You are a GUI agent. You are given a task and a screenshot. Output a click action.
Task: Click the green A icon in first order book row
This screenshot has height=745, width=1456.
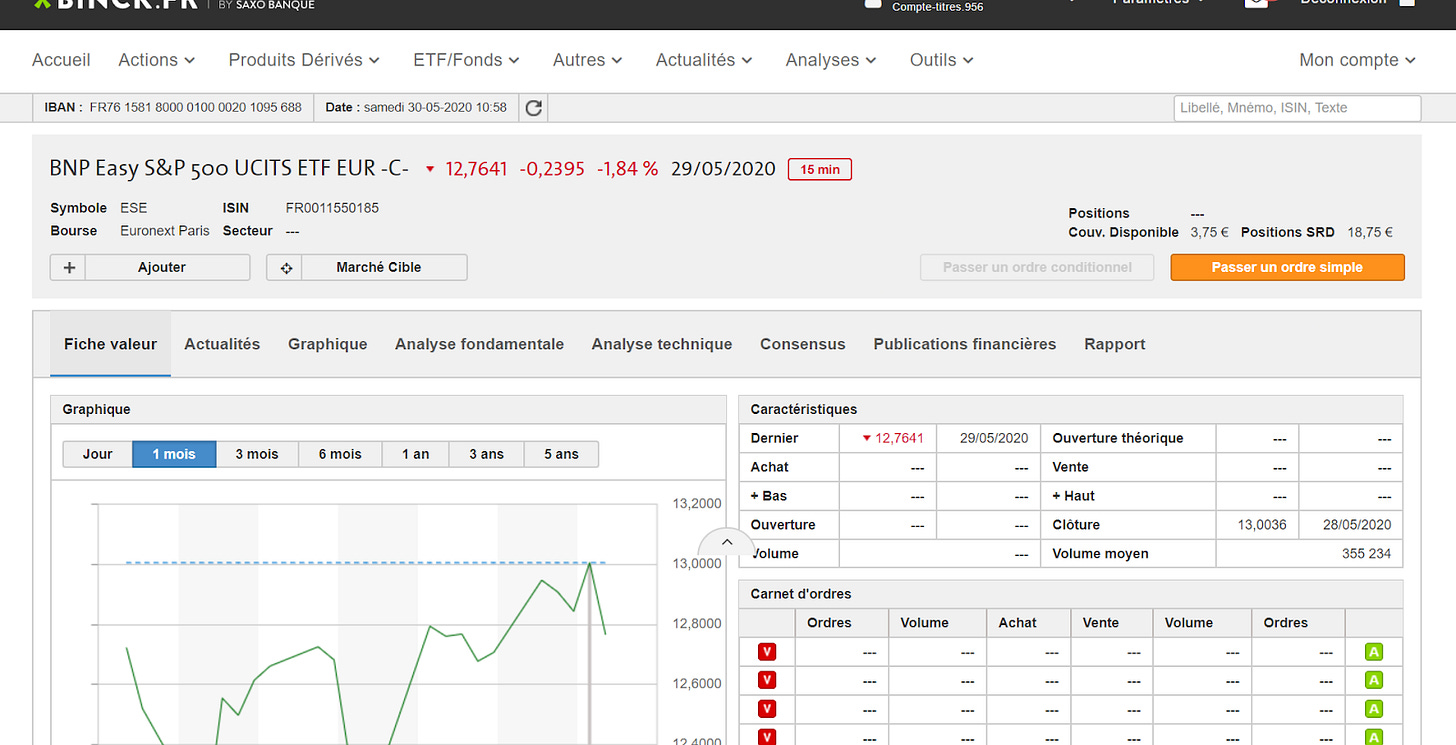click(x=1374, y=652)
